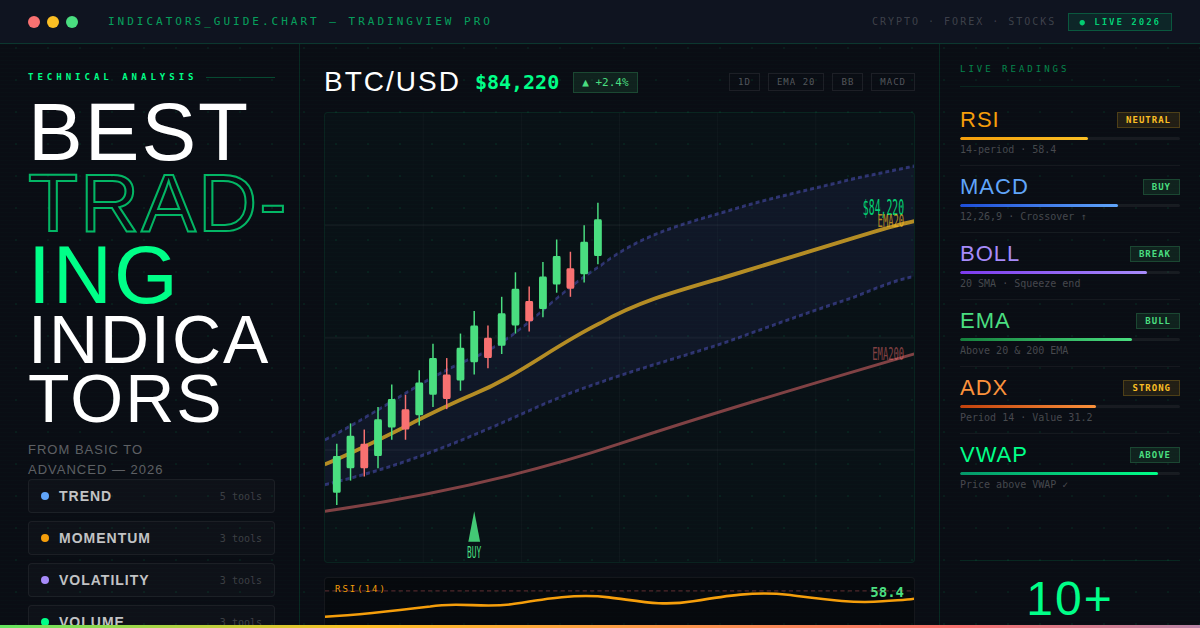Click the ABOVE badge on the VWAP reading
1200x628 pixels.
tap(1155, 455)
